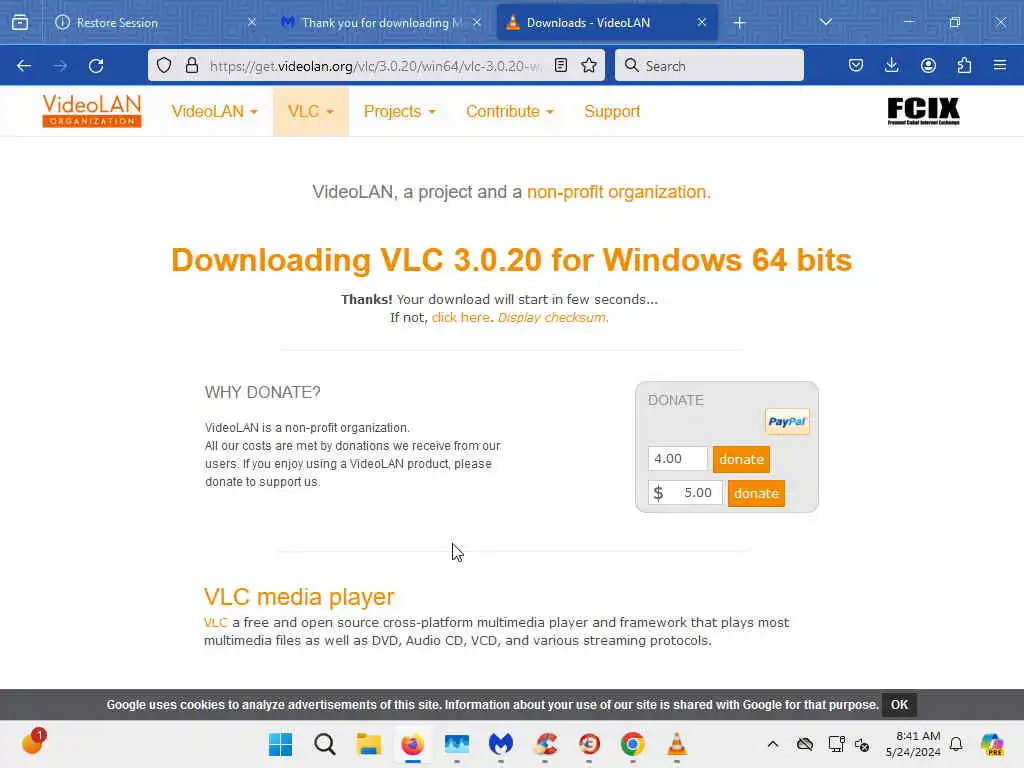The image size is (1024, 768).
Task: Follow the non-profit organization link
Action: [618, 192]
